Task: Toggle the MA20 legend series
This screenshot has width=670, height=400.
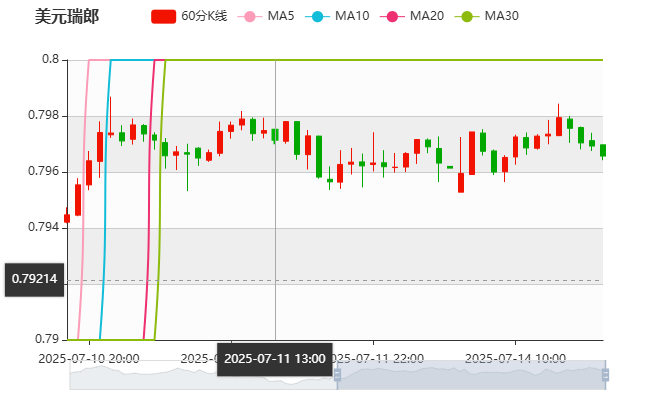Action: pos(412,16)
